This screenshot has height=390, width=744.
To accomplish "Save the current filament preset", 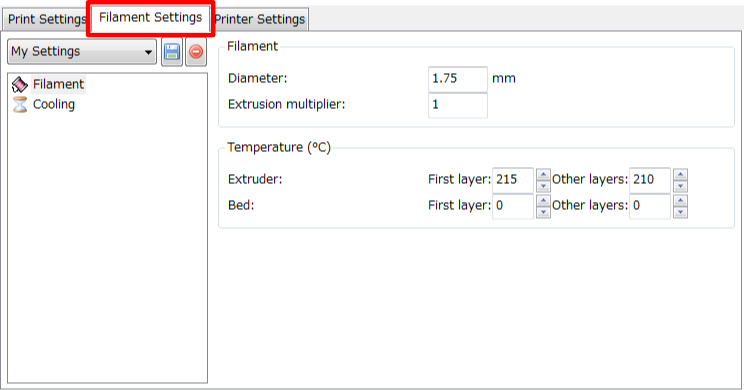I will (172, 52).
